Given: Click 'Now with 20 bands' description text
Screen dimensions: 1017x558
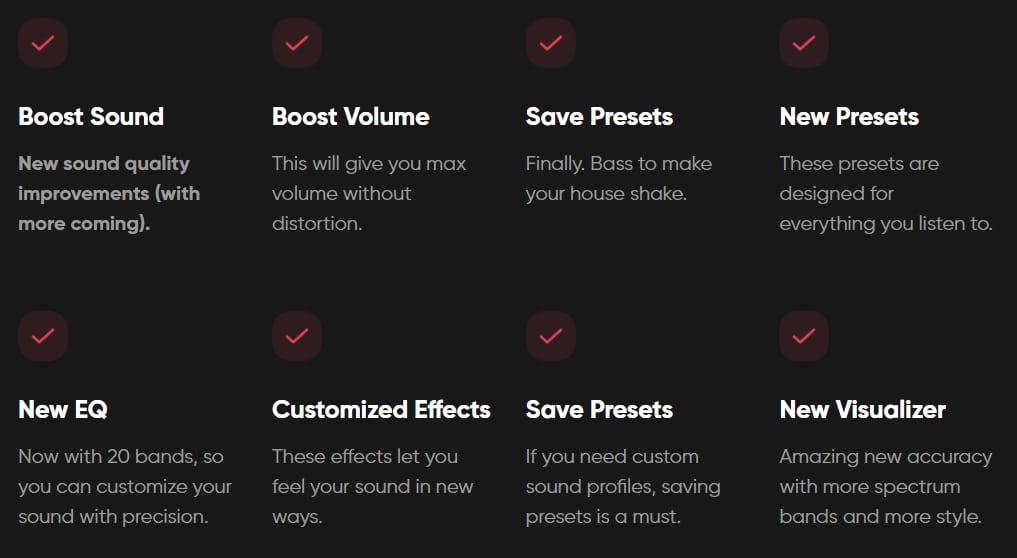Looking at the screenshot, I should coord(125,487).
